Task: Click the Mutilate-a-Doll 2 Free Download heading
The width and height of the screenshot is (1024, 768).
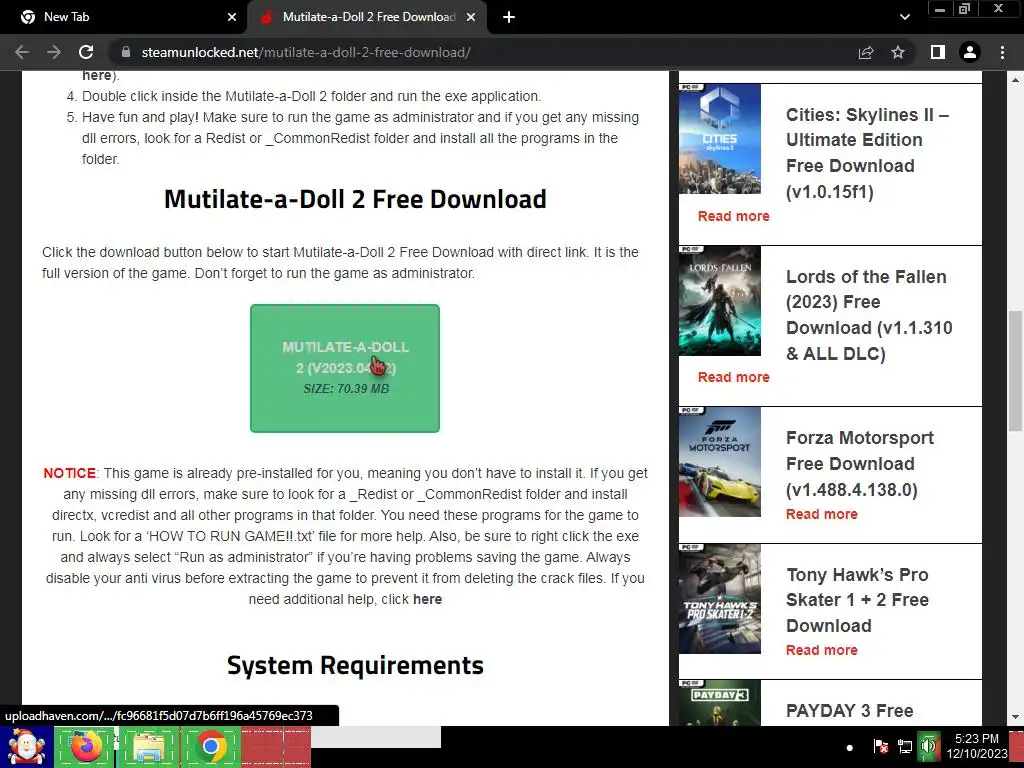Action: tap(355, 199)
